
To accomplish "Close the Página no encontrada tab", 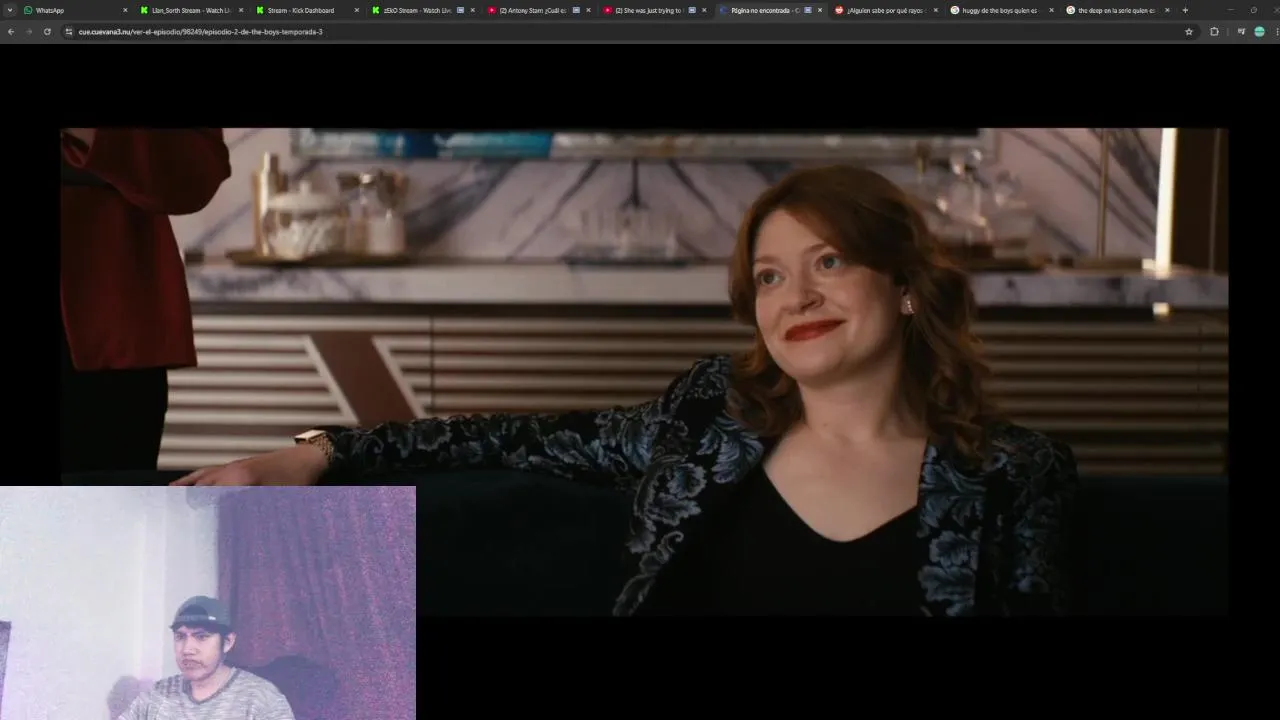I will (x=820, y=10).
